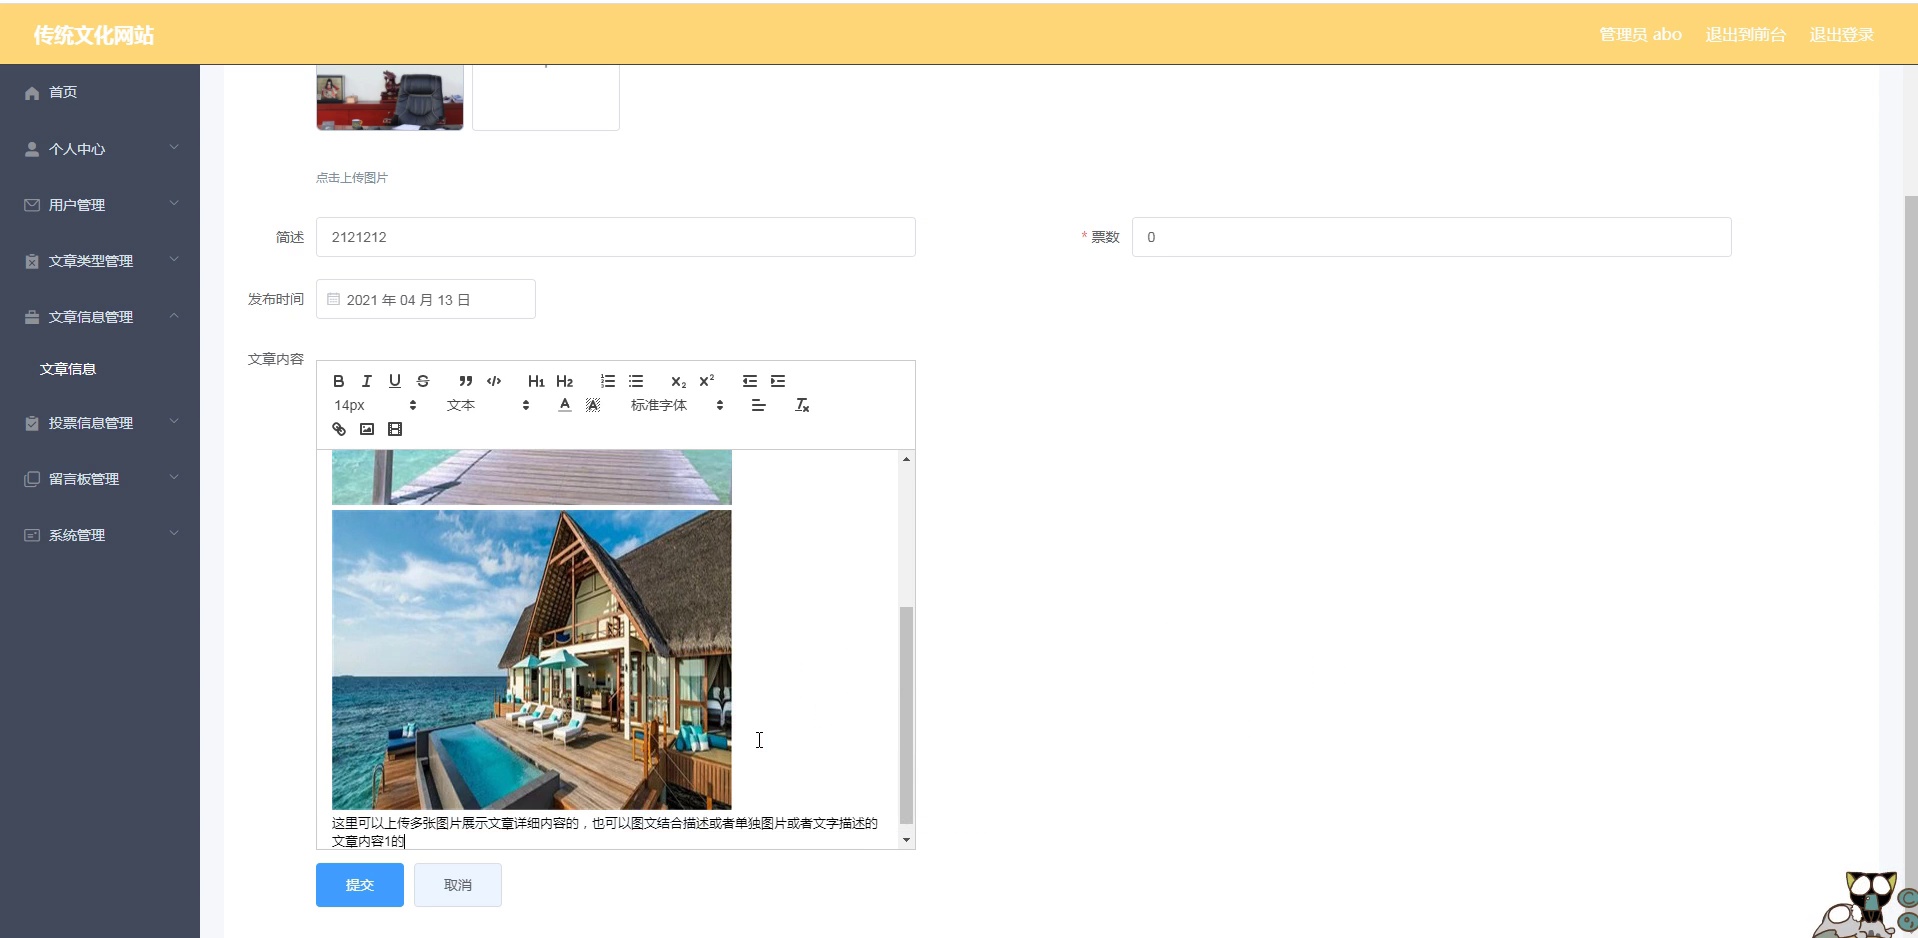Expand the 系统管理 sidebar menu
This screenshot has height=938, width=1918.
[x=100, y=535]
